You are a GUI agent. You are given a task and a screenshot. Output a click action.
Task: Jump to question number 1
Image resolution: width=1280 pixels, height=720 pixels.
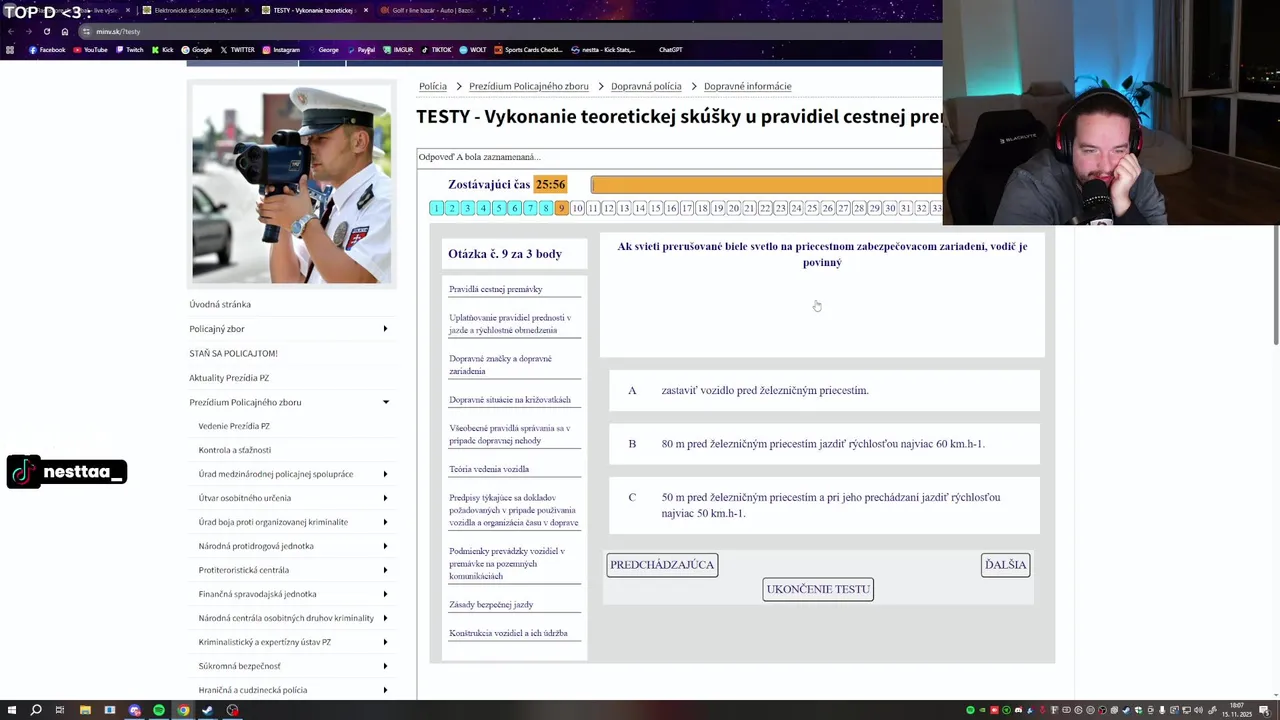pyautogui.click(x=436, y=208)
